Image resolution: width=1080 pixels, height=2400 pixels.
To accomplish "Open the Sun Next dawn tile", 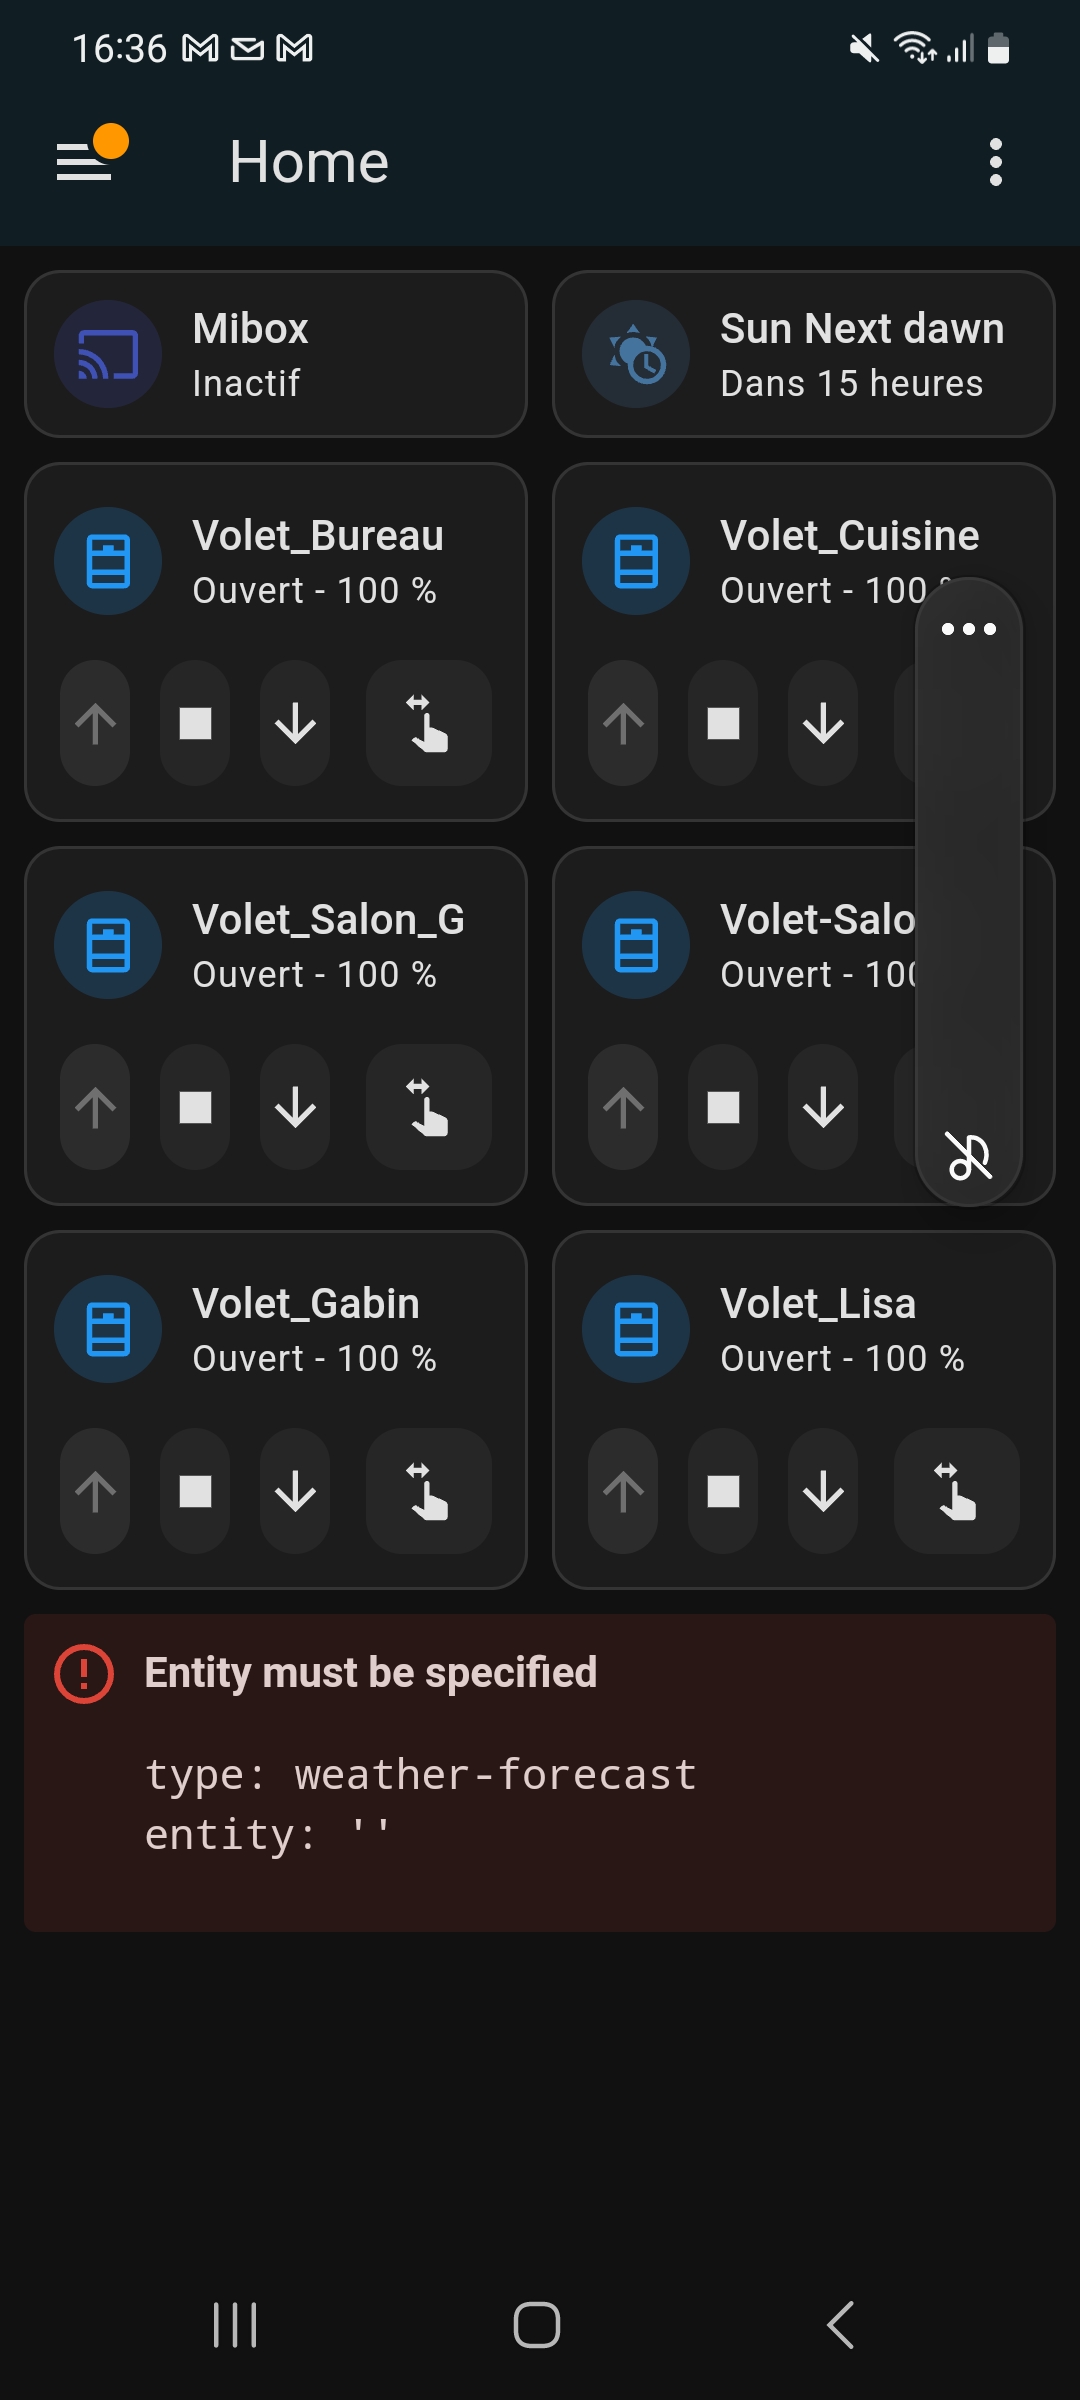I will pyautogui.click(x=803, y=354).
